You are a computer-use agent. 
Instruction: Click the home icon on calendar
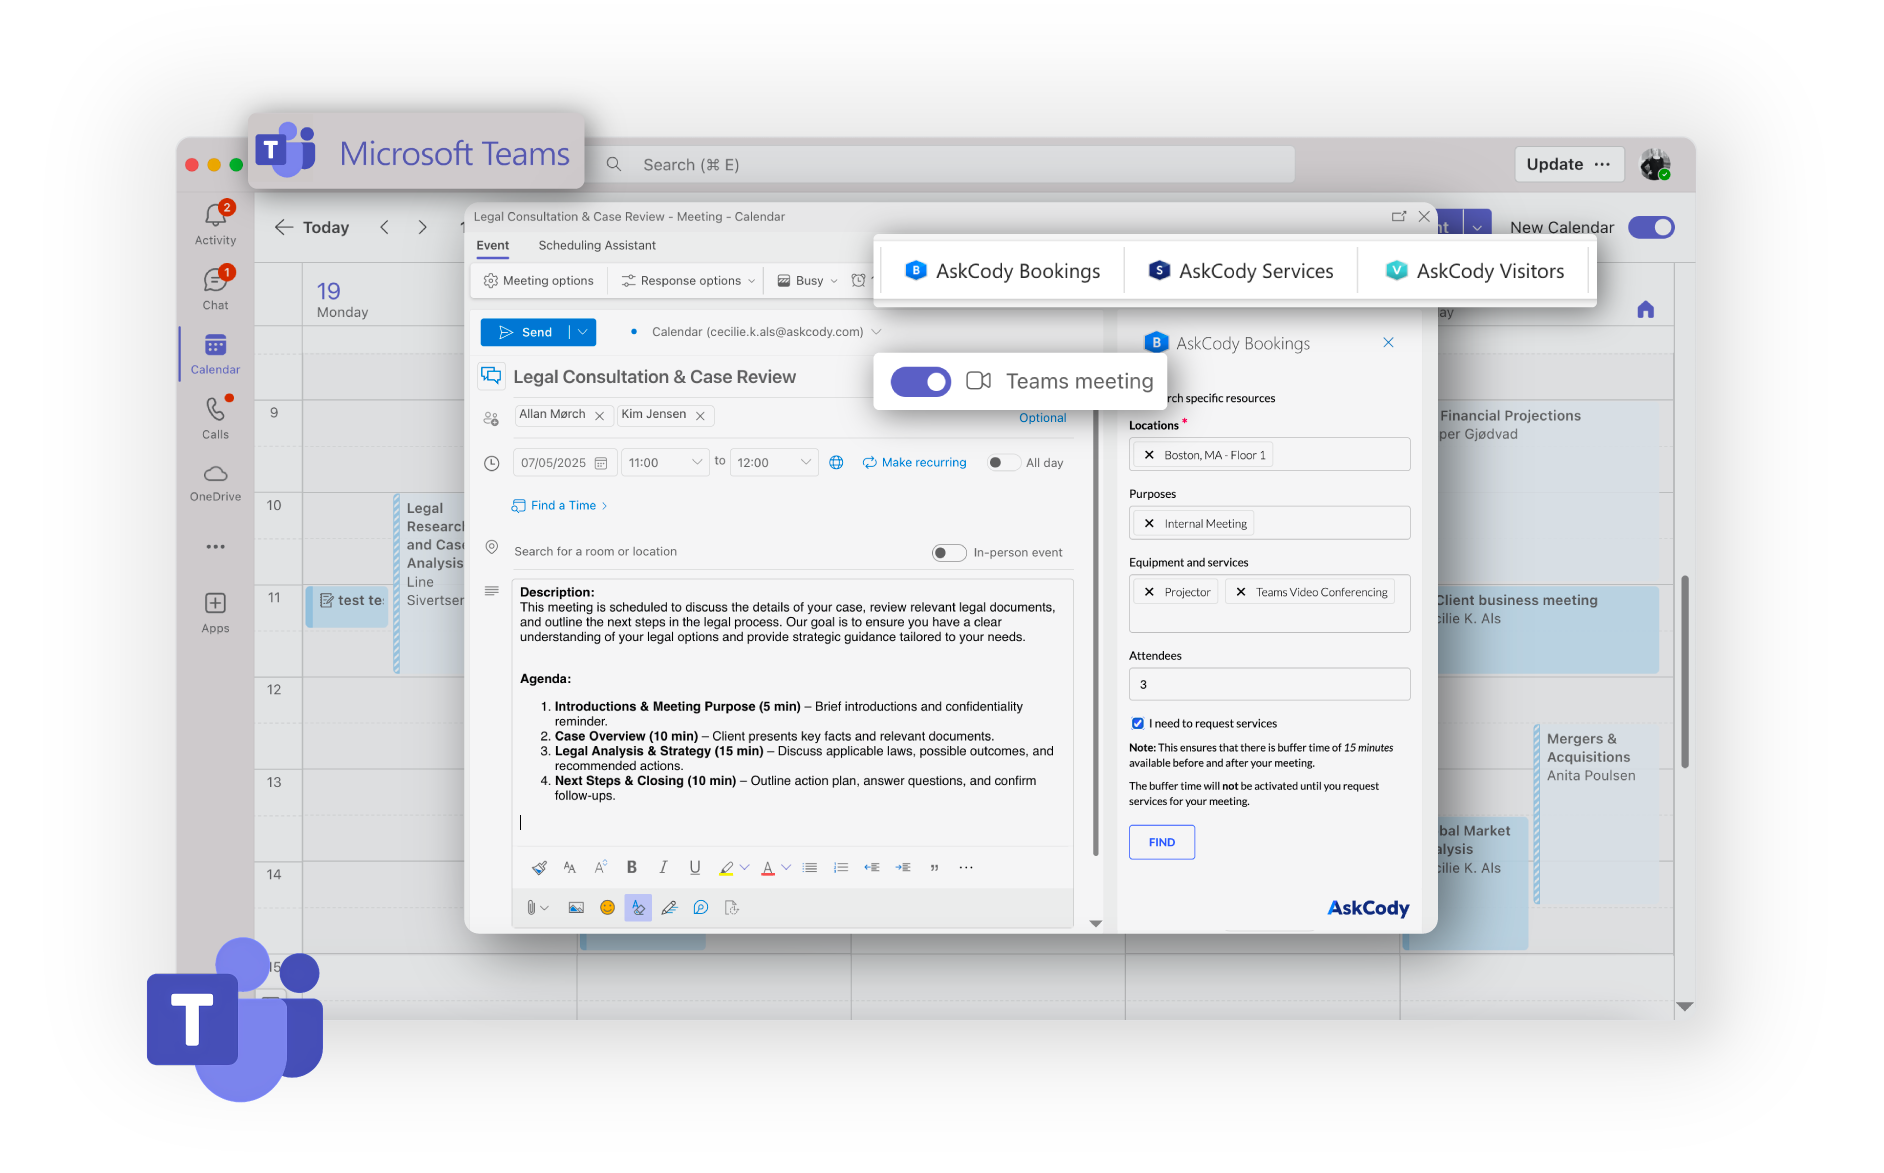pos(1645,310)
